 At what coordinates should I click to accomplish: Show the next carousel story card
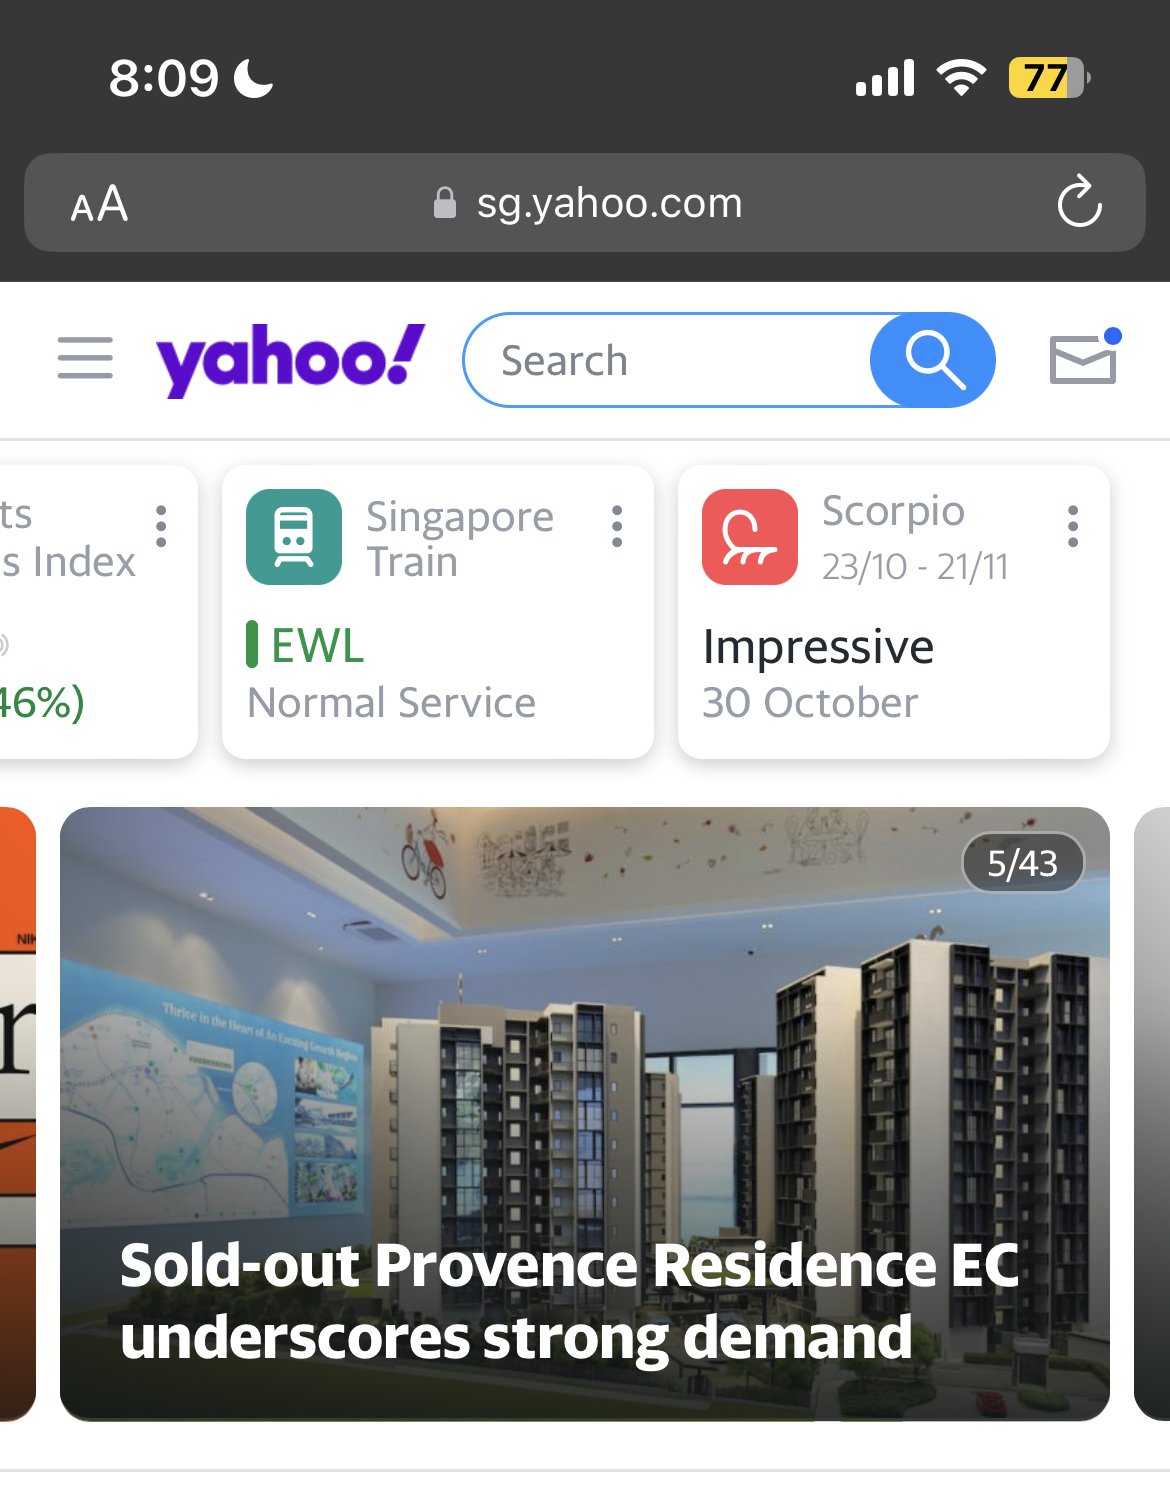[1151, 1112]
